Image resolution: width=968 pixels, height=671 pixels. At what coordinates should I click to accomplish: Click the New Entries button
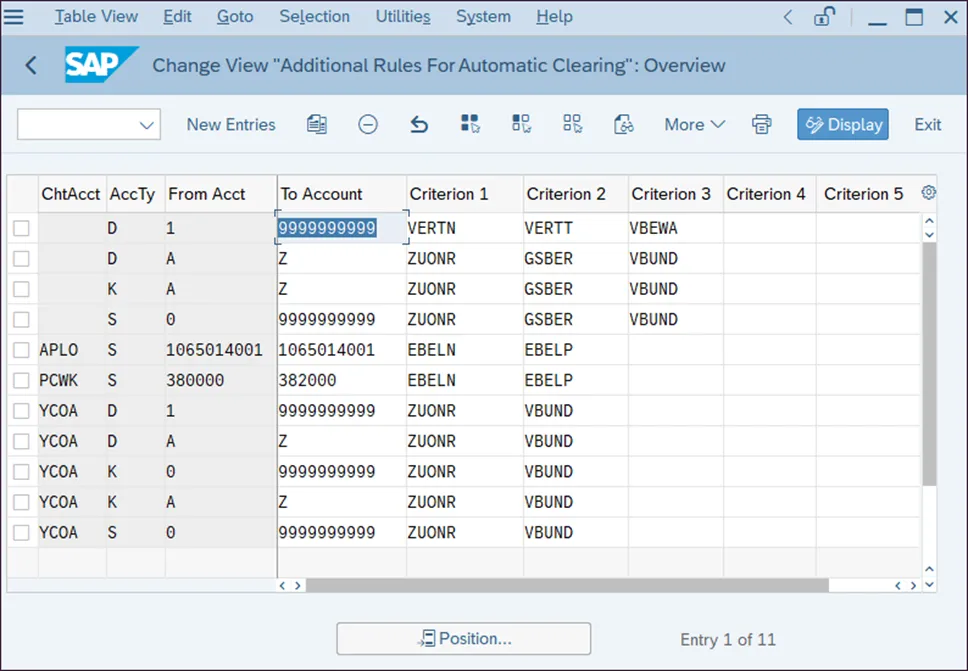coord(231,124)
